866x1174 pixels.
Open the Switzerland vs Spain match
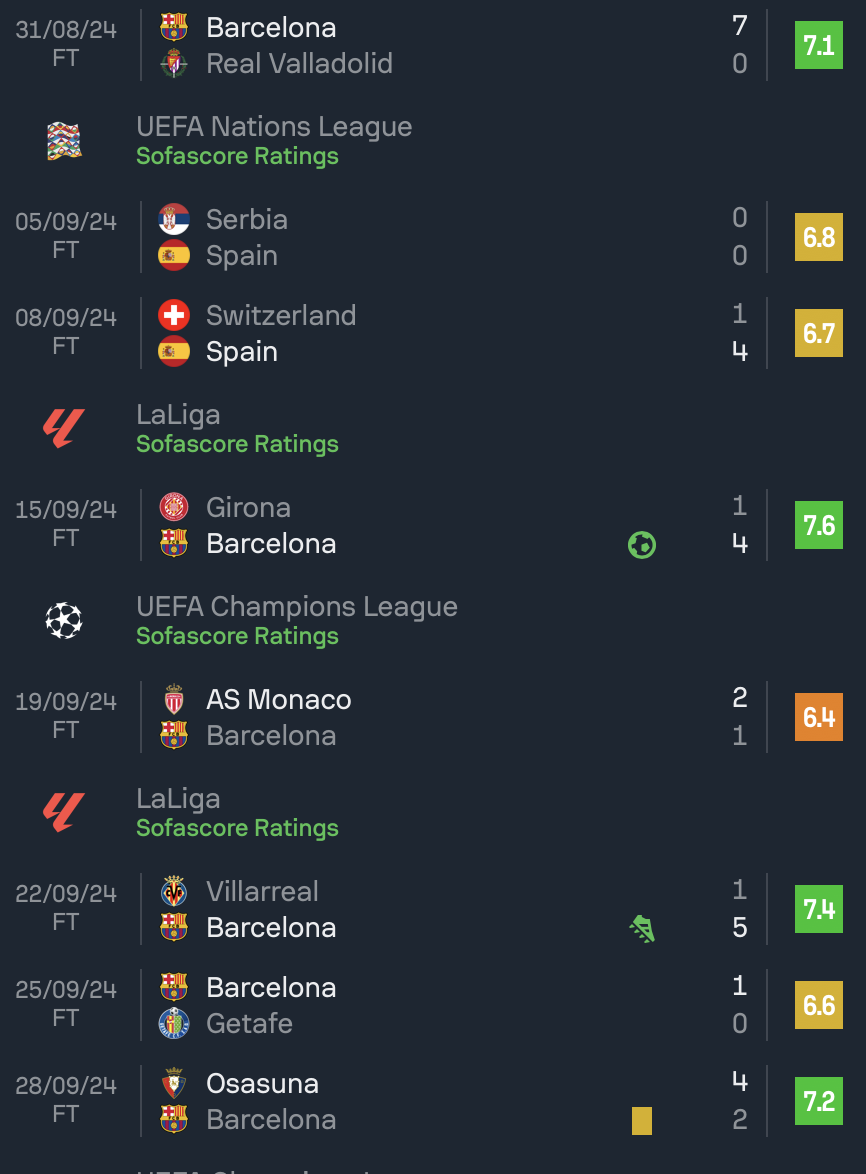tap(433, 333)
